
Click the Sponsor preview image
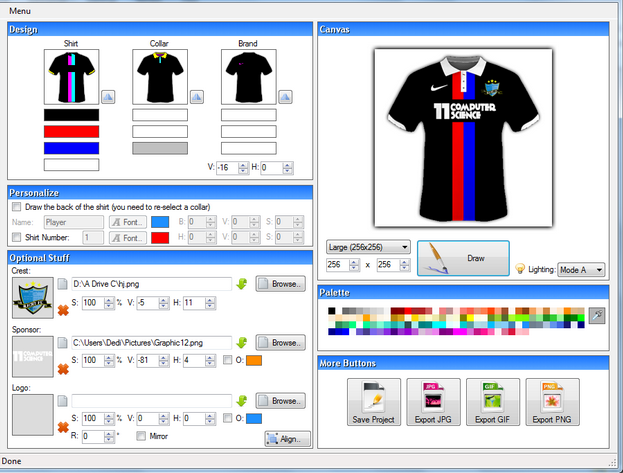(x=33, y=357)
